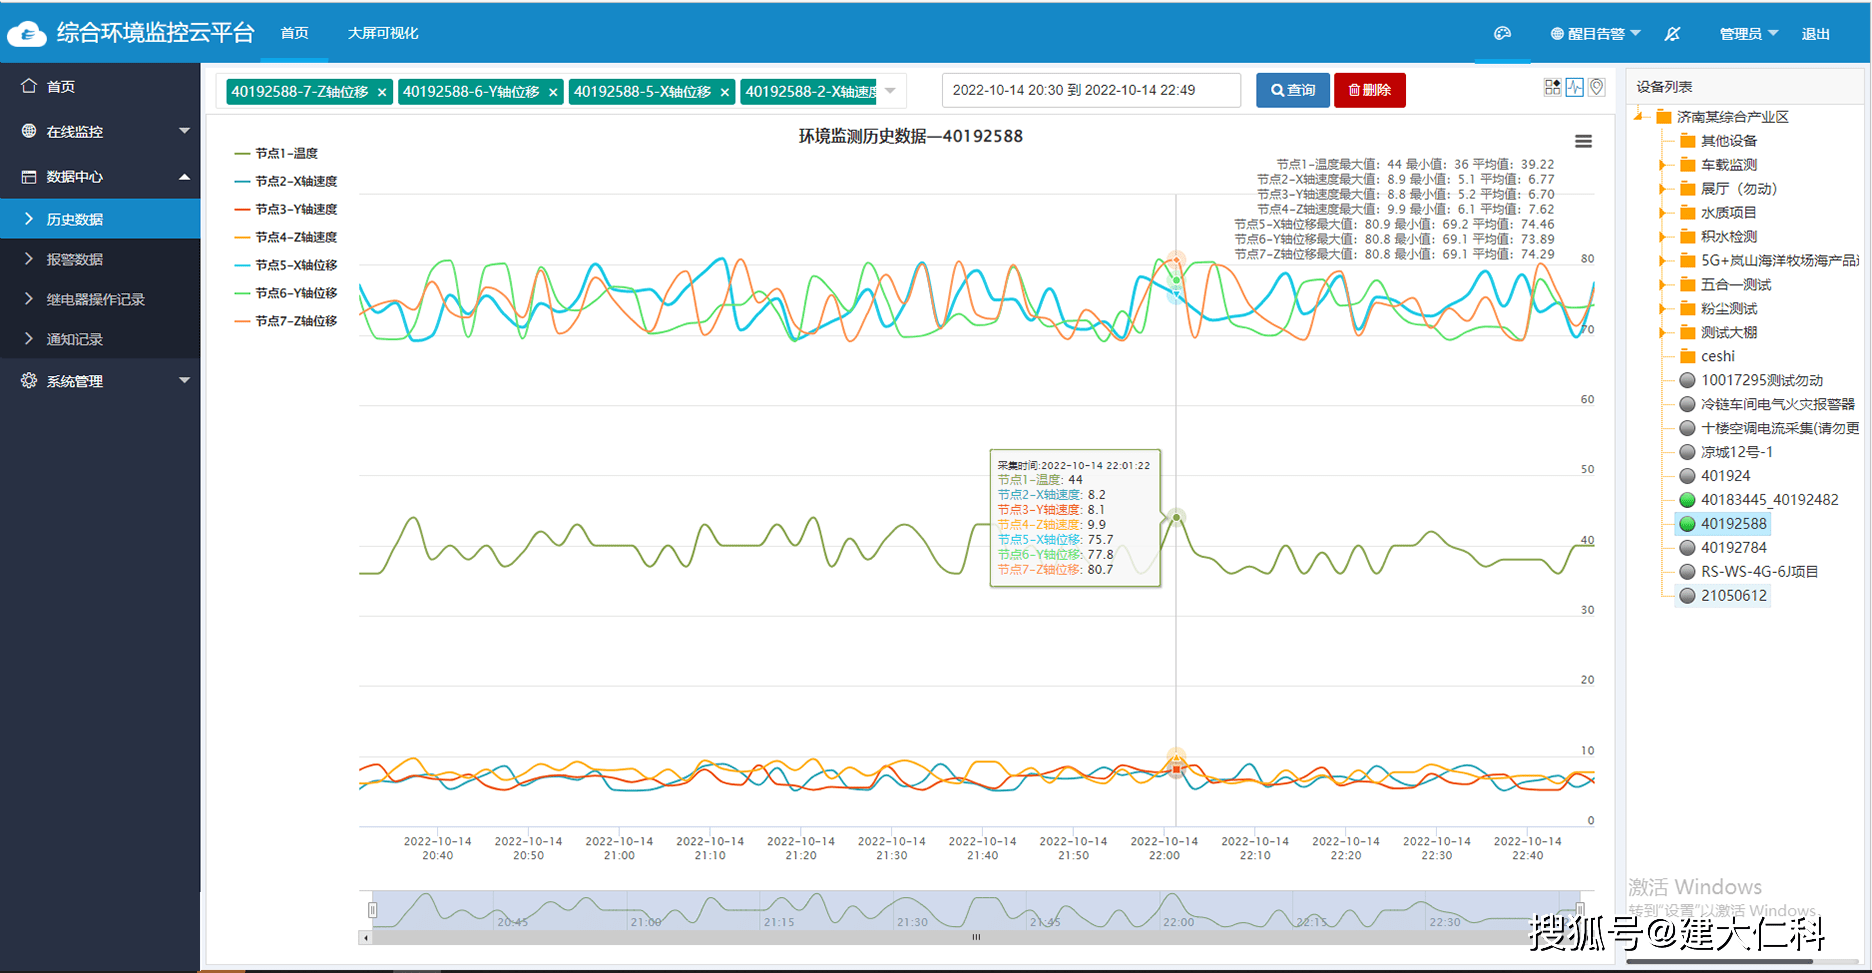Click the ceshi folder icon

tap(1688, 356)
